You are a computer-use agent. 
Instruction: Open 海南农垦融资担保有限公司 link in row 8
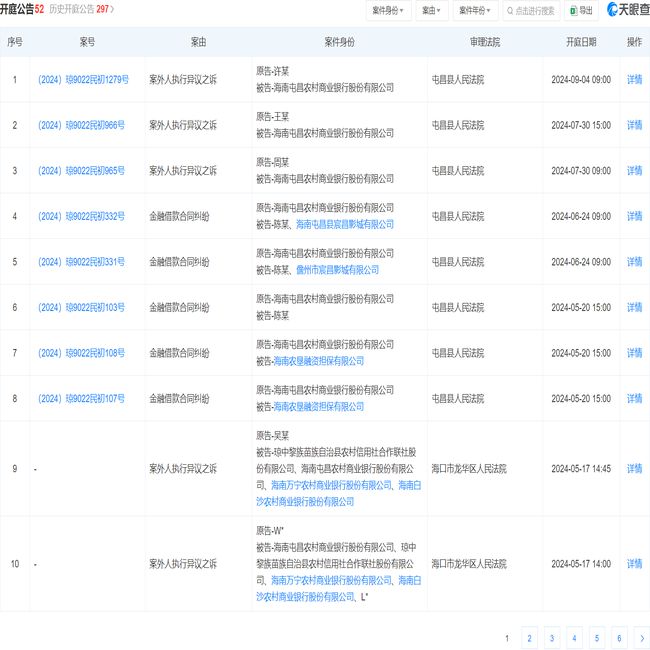click(x=318, y=407)
